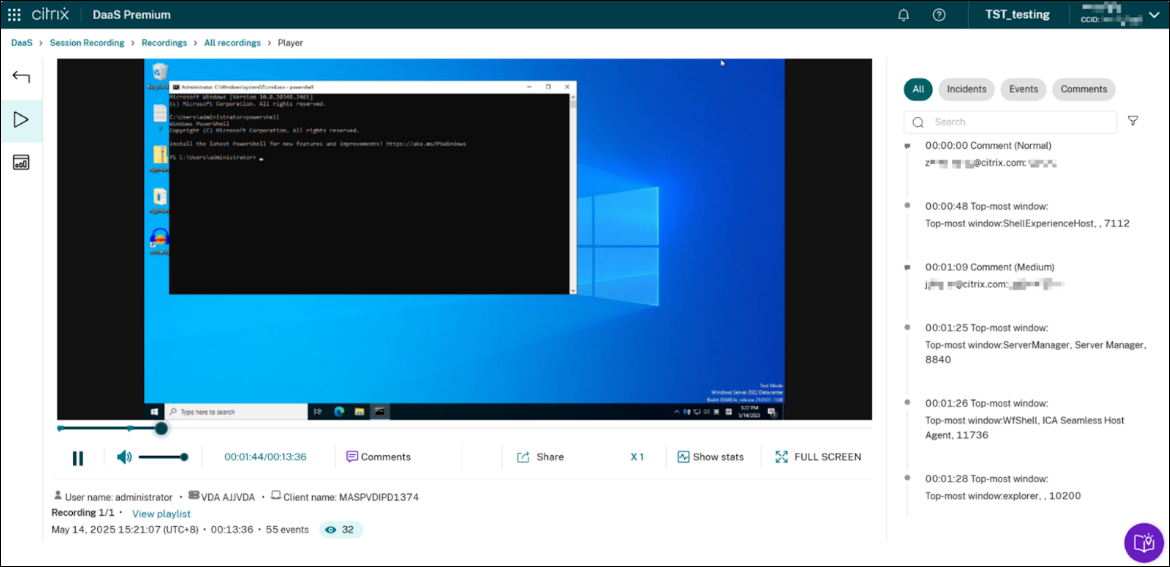
Task: Expand the TST_testing account menu
Action: click(x=1017, y=15)
